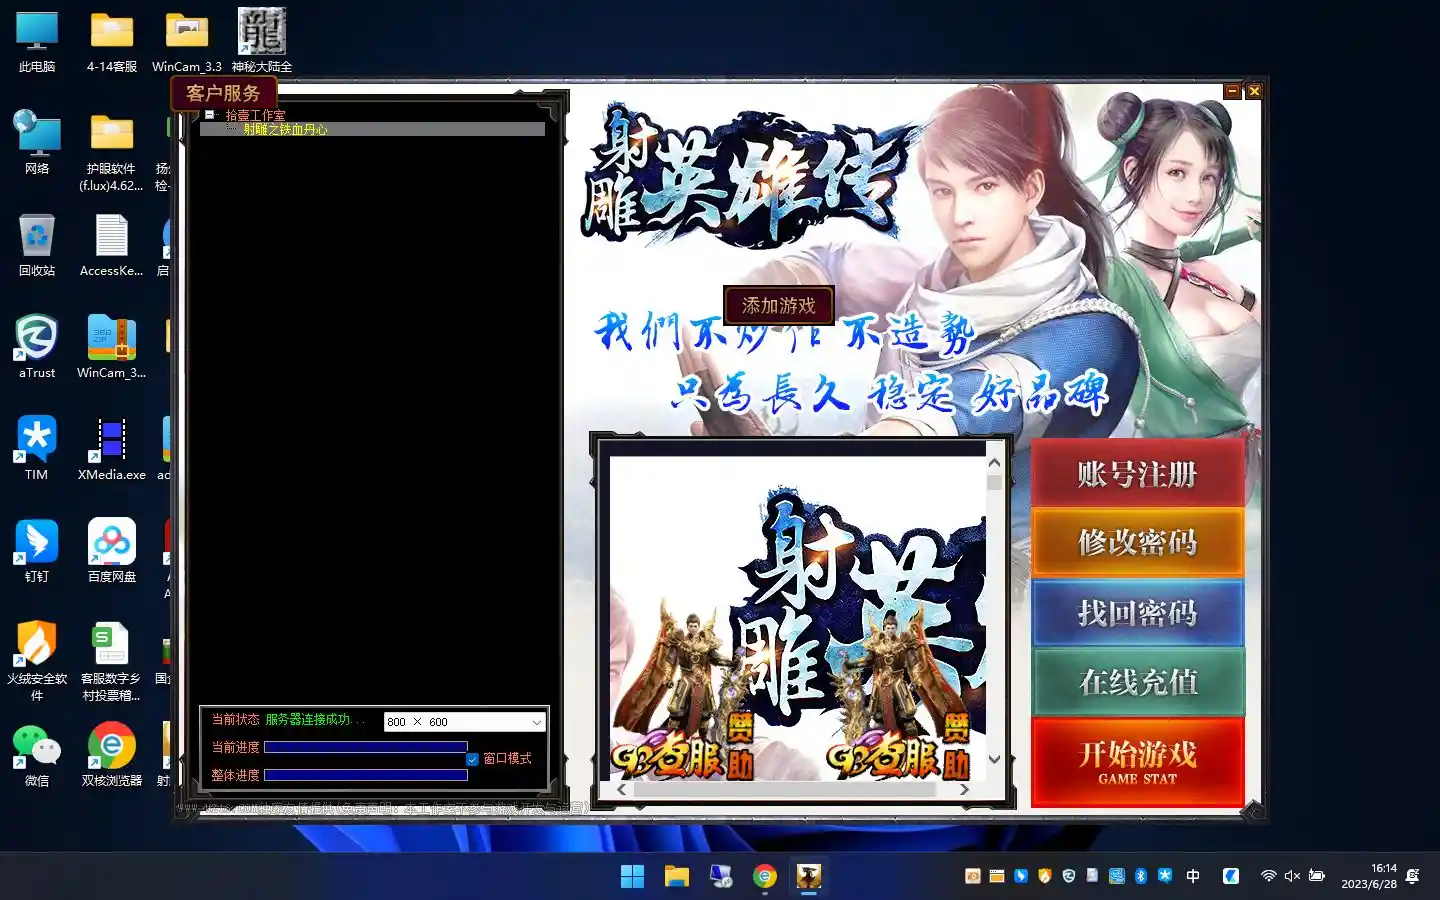Launch 微信 from the desktop
This screenshot has width=1440, height=900.
coord(37,756)
